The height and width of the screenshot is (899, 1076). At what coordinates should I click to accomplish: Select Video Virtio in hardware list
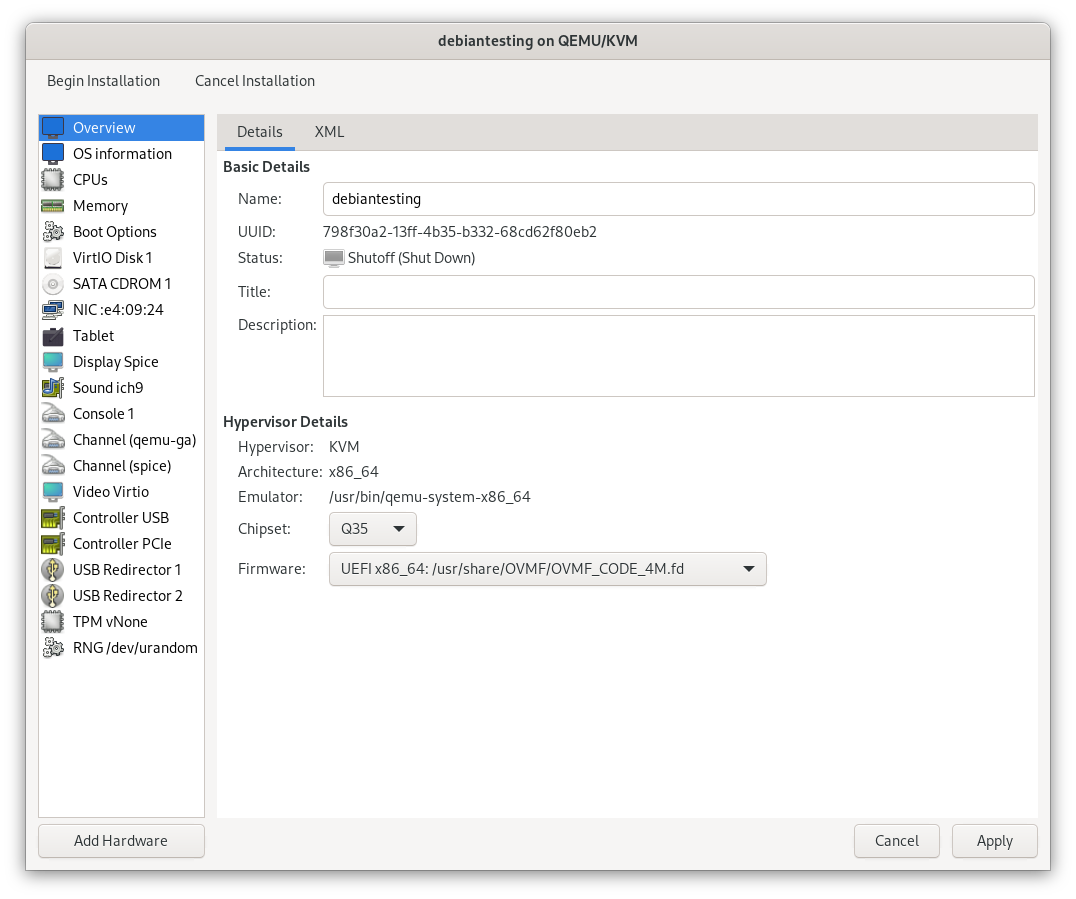click(110, 492)
